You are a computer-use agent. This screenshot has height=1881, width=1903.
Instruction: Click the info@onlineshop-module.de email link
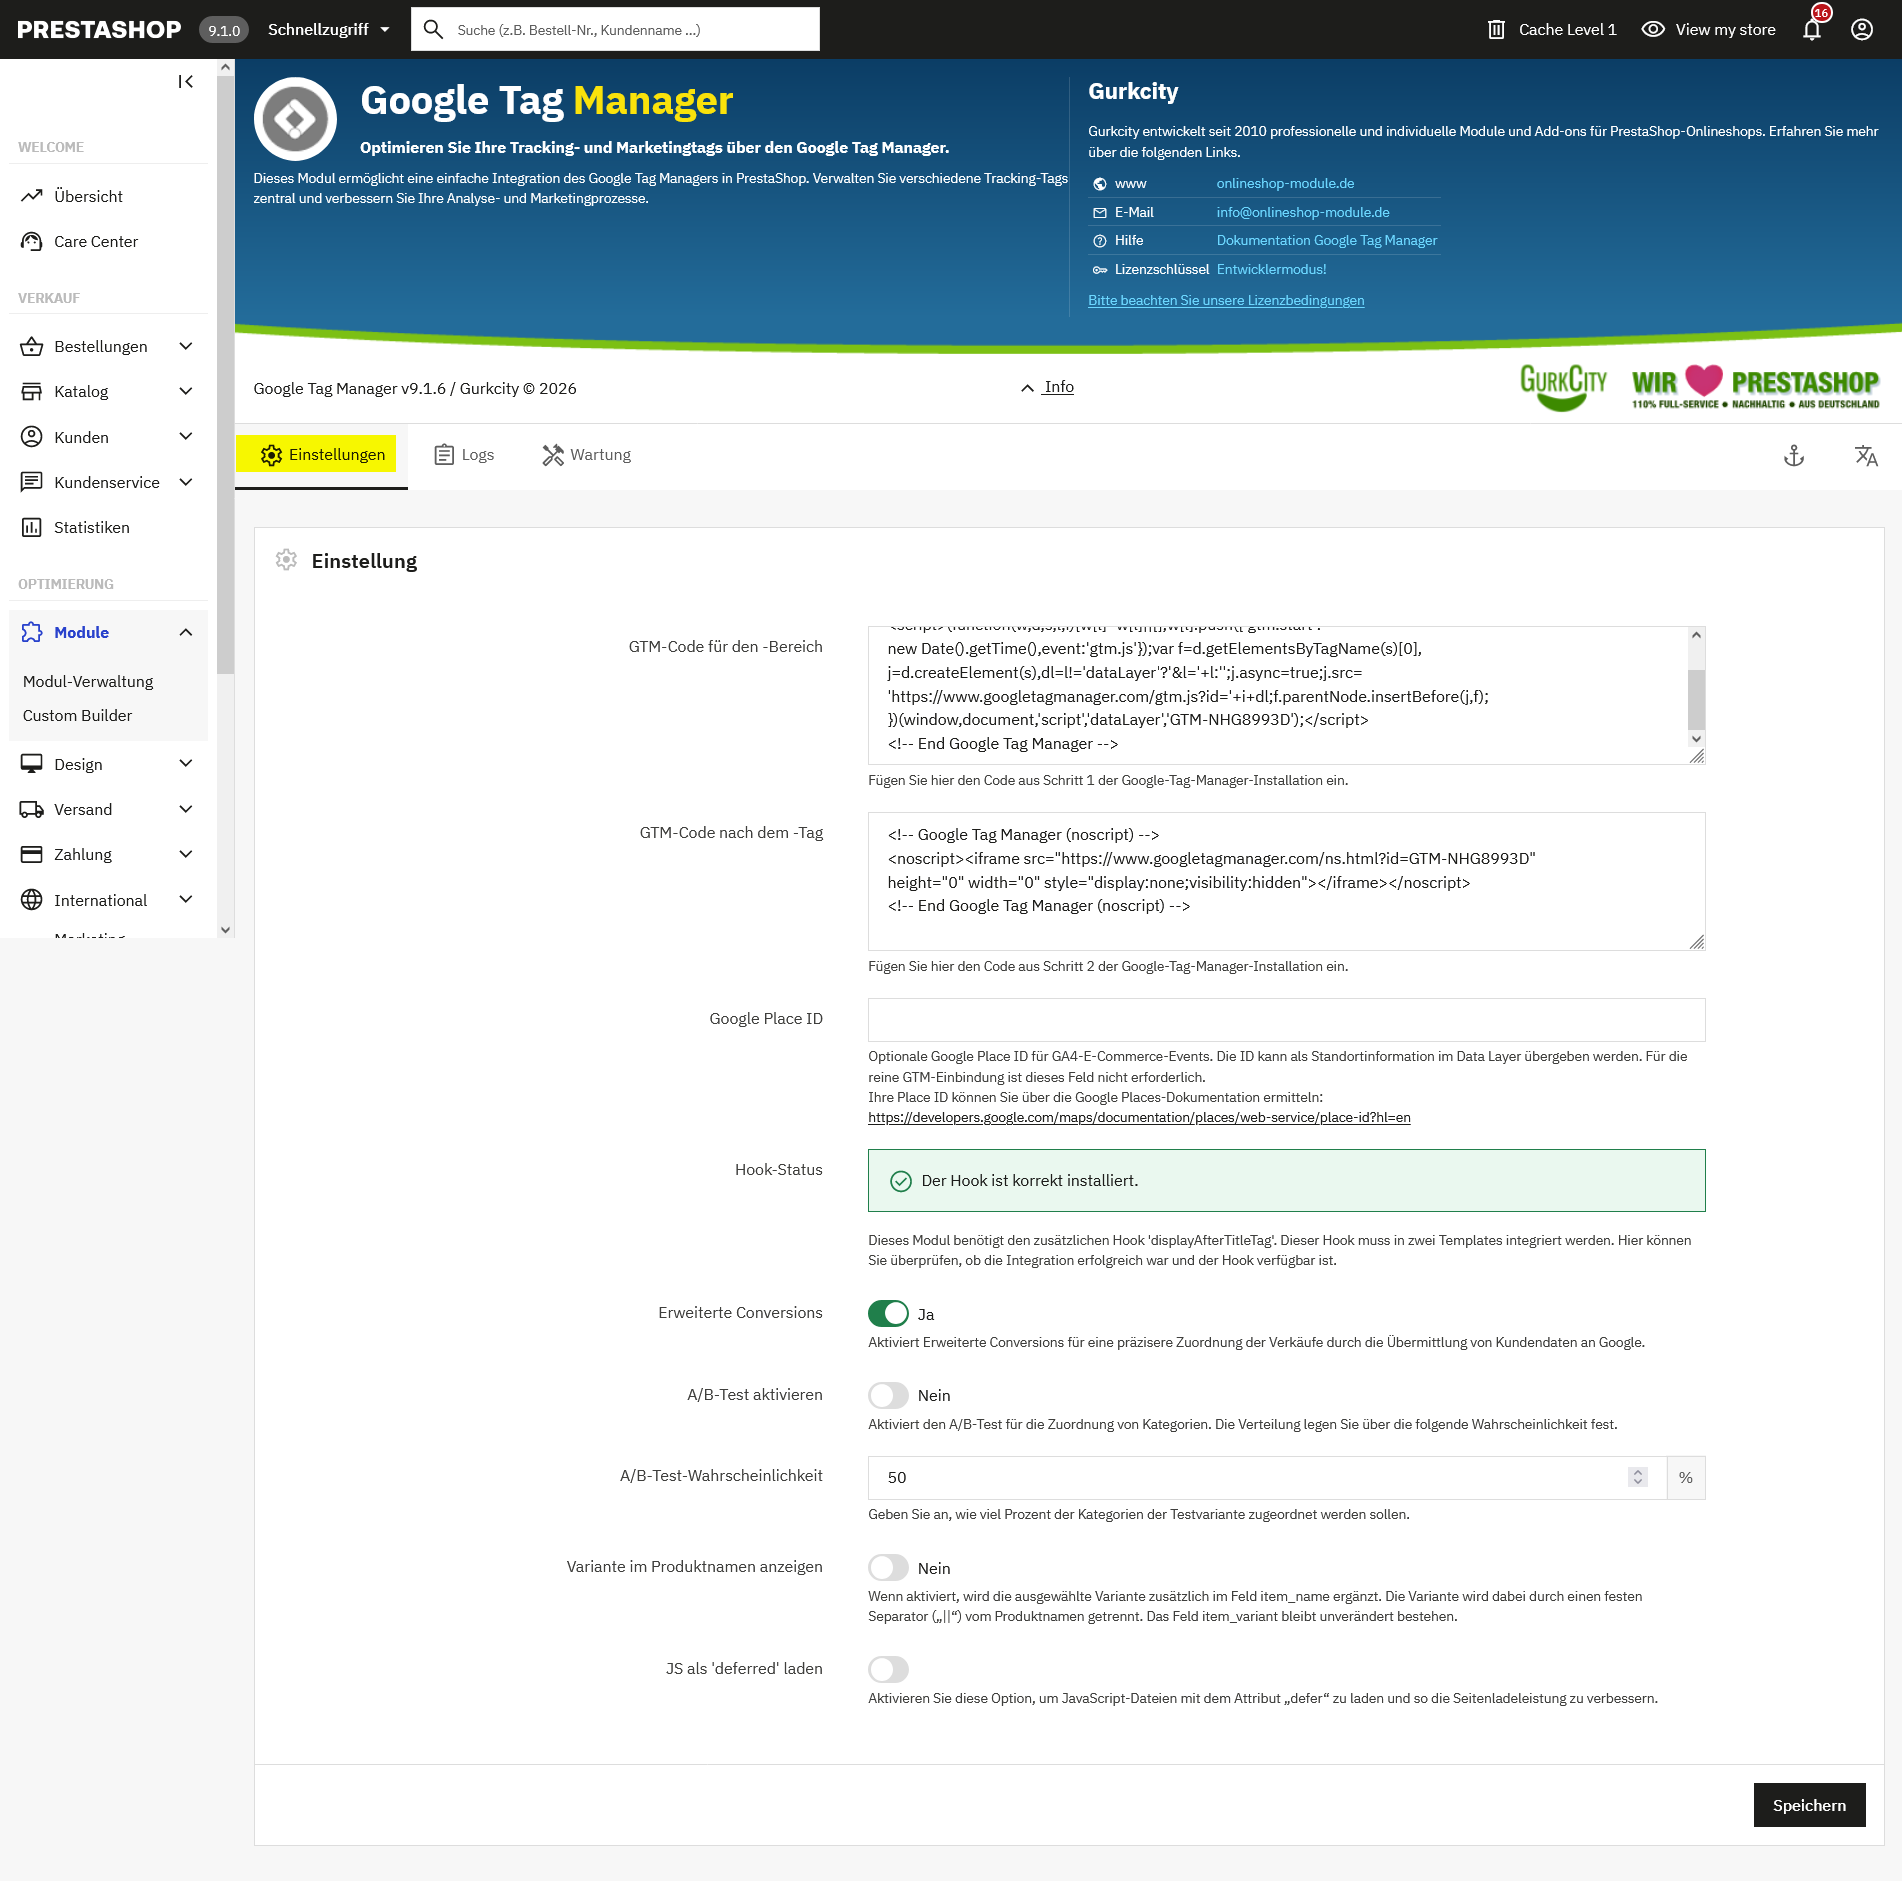click(x=1303, y=212)
